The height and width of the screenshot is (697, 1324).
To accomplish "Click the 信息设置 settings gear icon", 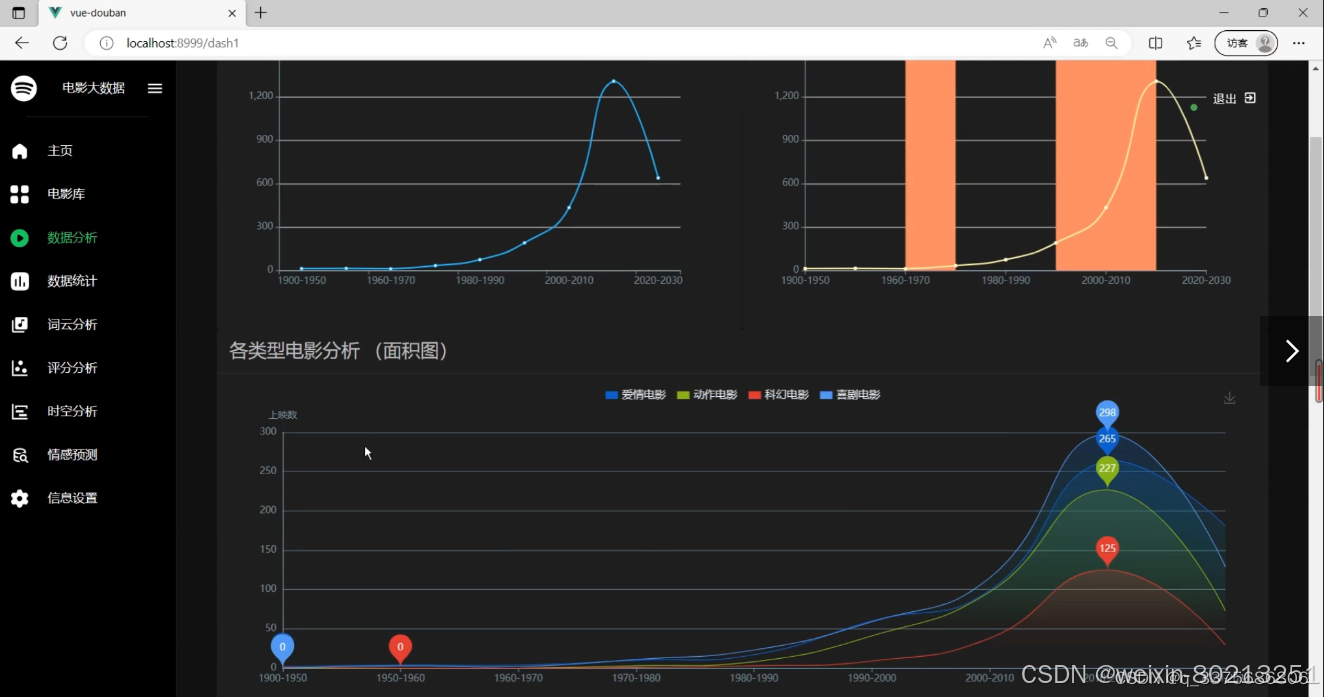I will pos(20,497).
